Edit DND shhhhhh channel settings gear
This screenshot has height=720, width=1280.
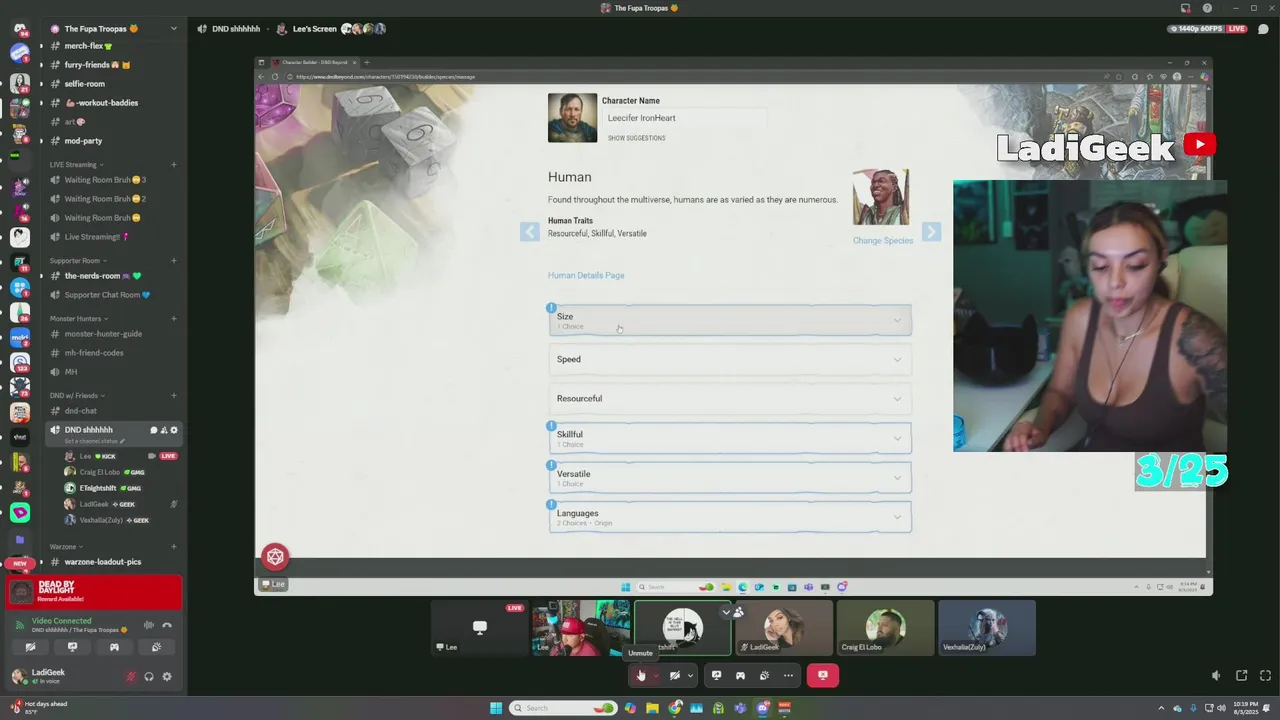click(174, 430)
